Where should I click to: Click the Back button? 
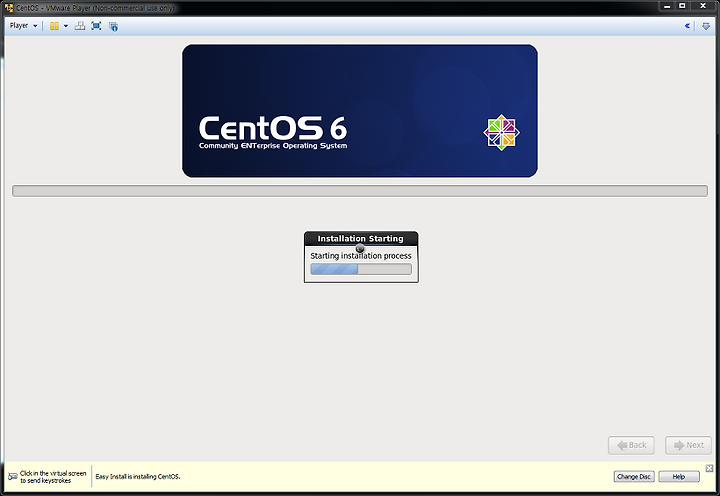pyautogui.click(x=631, y=445)
